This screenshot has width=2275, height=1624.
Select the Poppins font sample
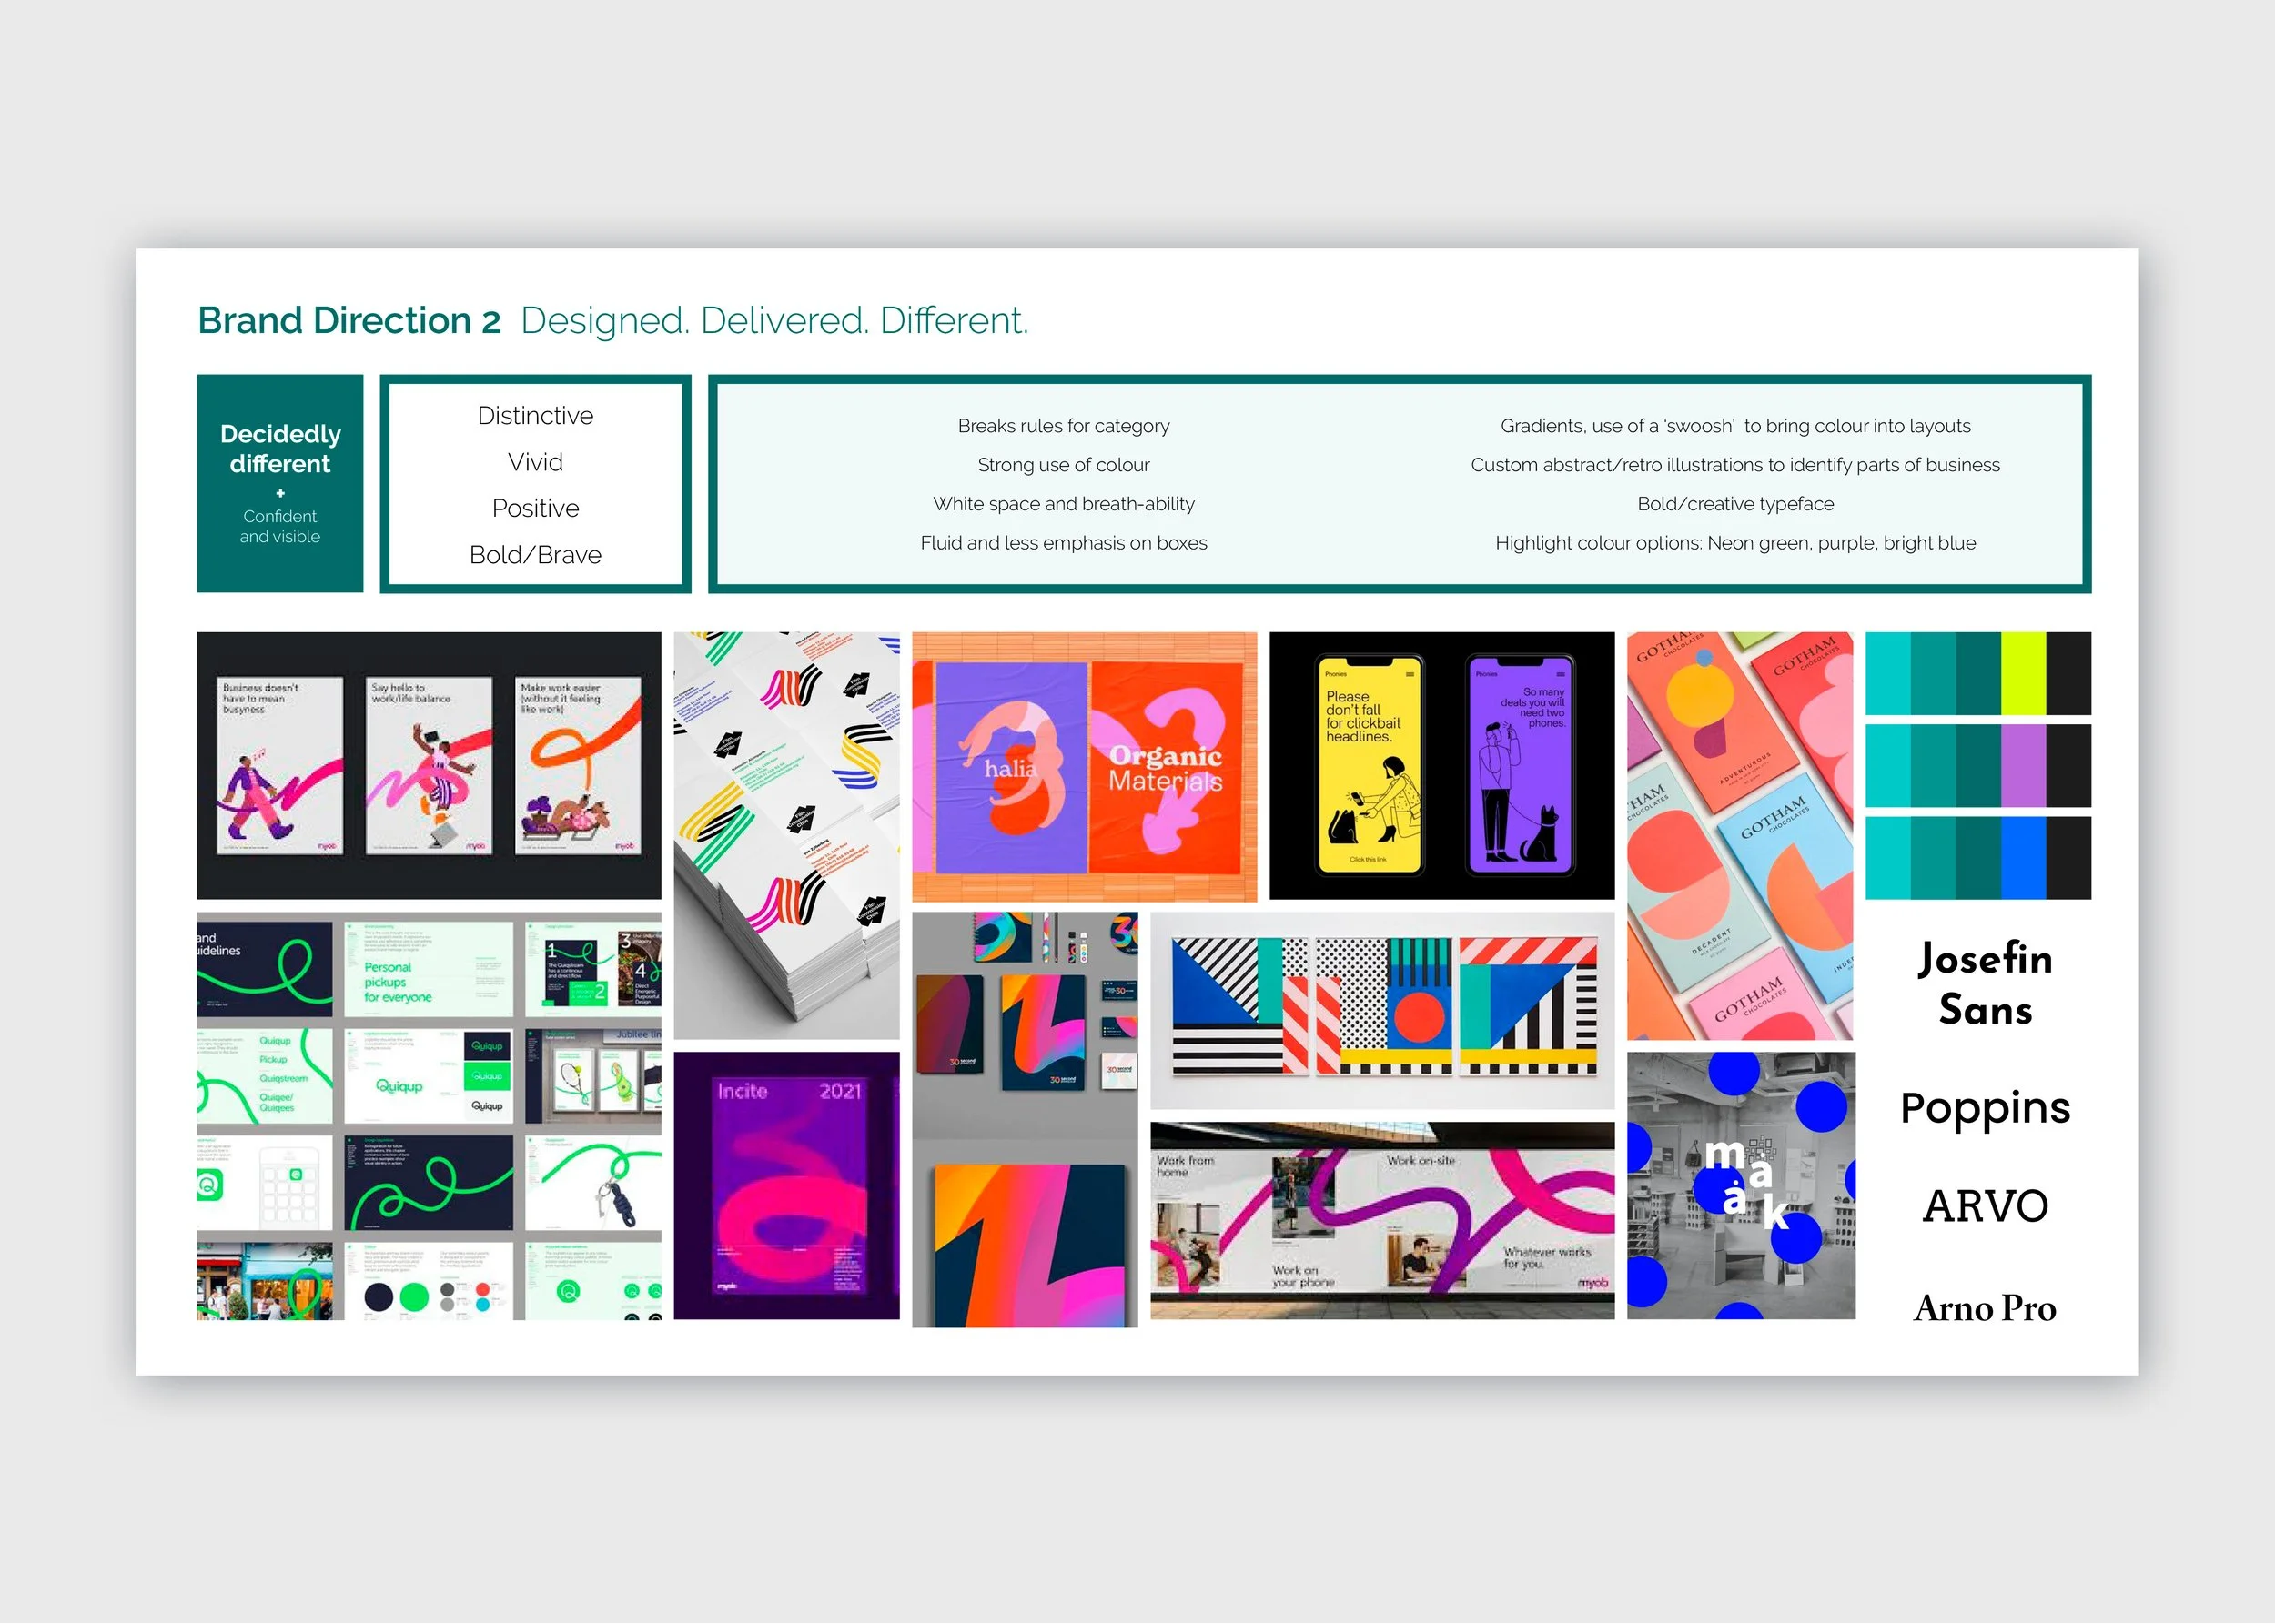click(x=1985, y=1108)
